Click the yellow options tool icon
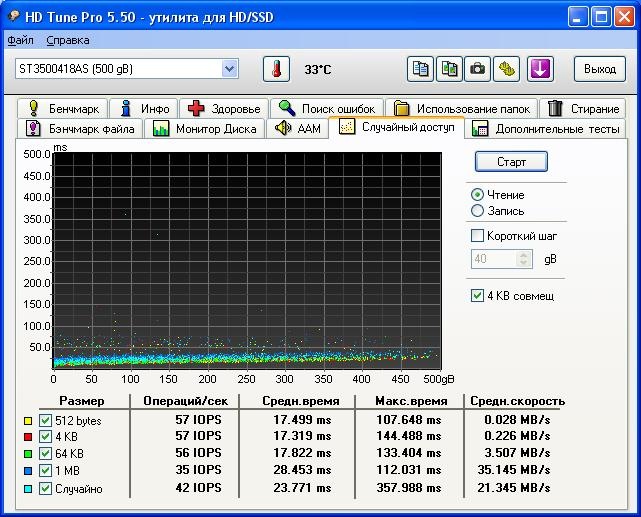The height and width of the screenshot is (517, 641). [x=508, y=69]
